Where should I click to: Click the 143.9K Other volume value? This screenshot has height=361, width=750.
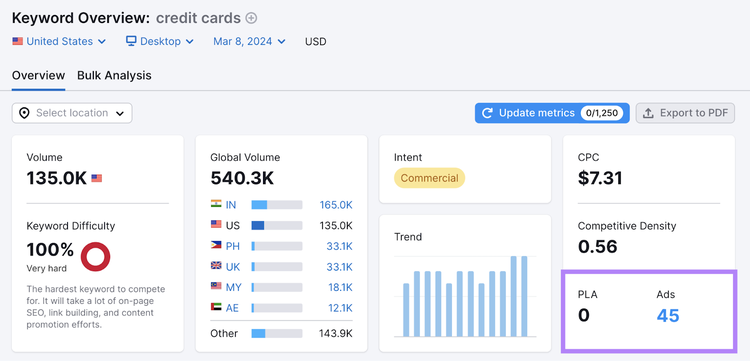[x=336, y=333]
